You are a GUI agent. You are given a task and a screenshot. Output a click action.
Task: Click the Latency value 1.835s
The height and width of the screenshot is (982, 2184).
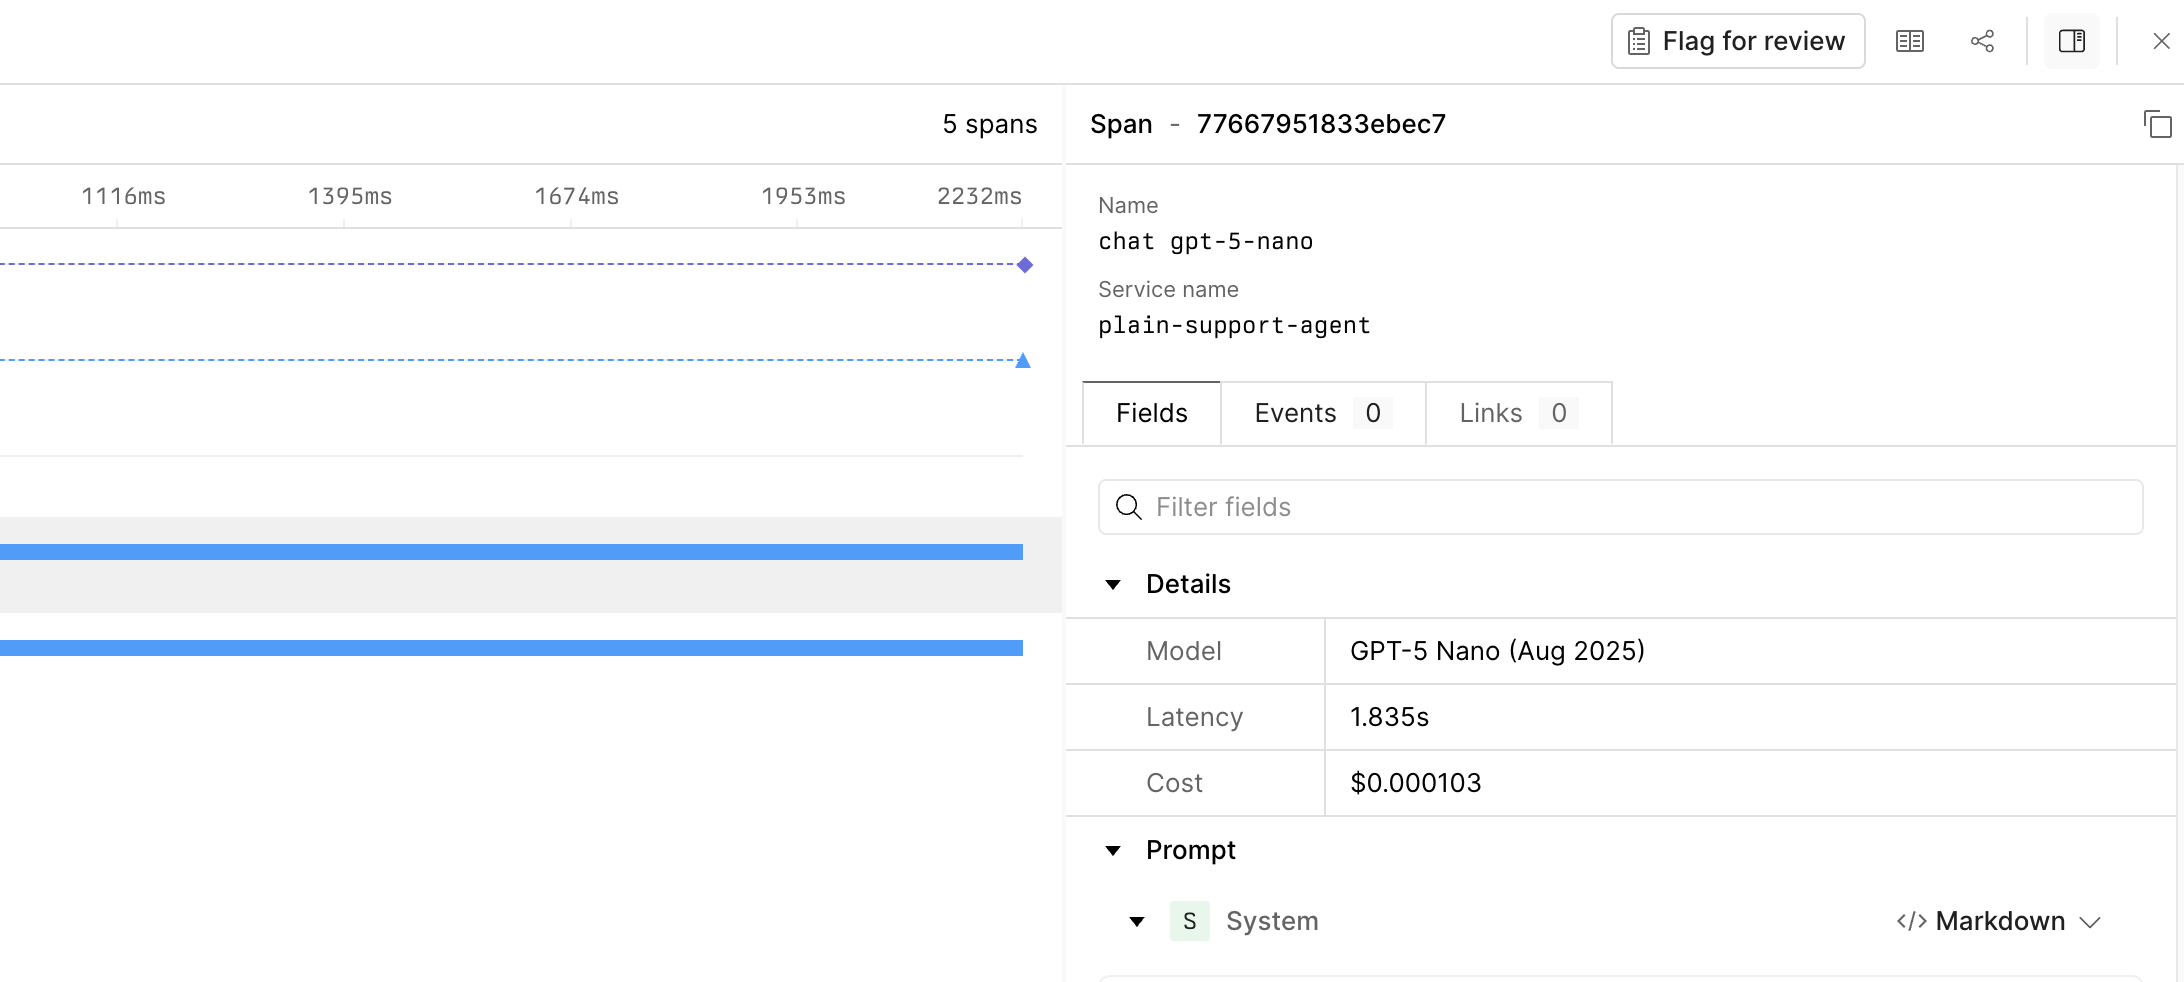(x=1389, y=717)
